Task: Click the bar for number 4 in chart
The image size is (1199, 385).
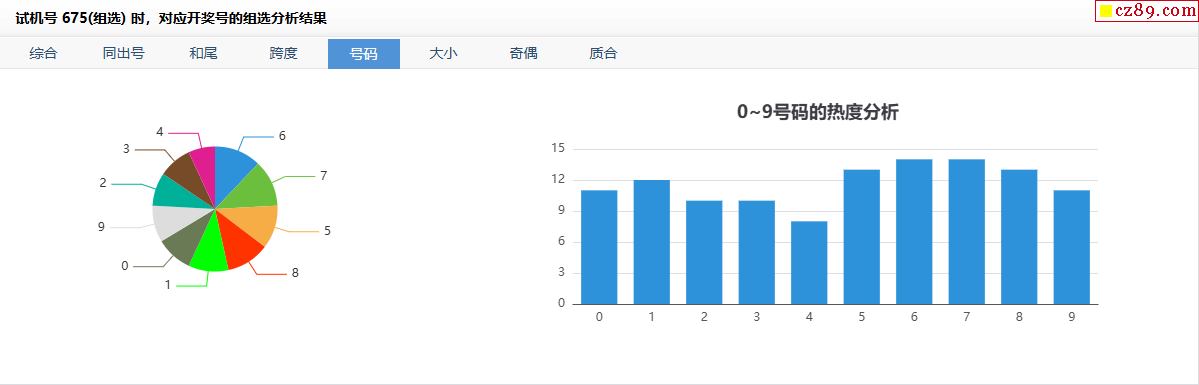Action: [809, 263]
